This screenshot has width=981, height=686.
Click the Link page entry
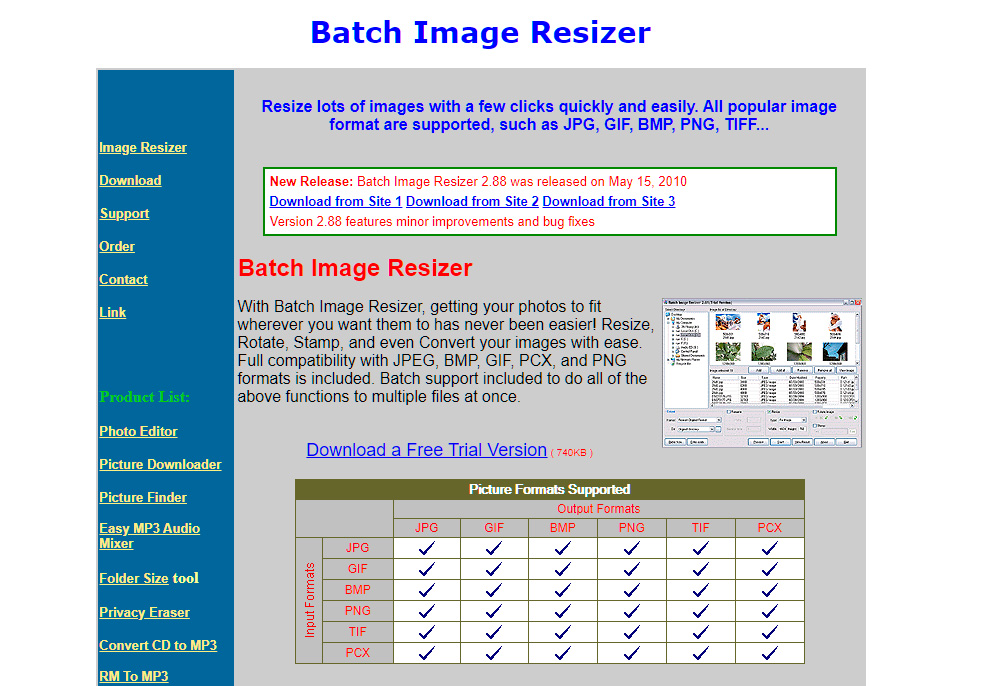112,312
